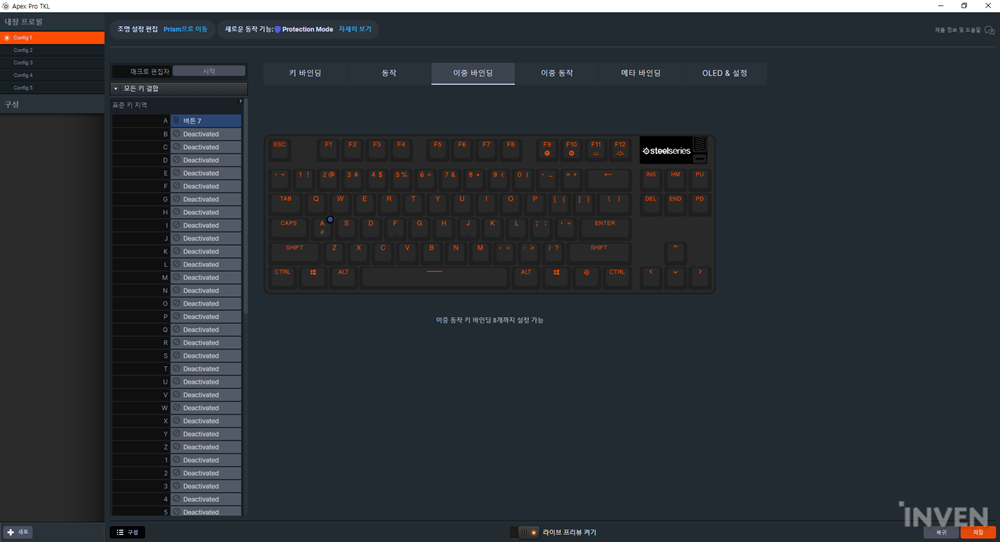Select the F12 key on keyboard

tap(620, 149)
